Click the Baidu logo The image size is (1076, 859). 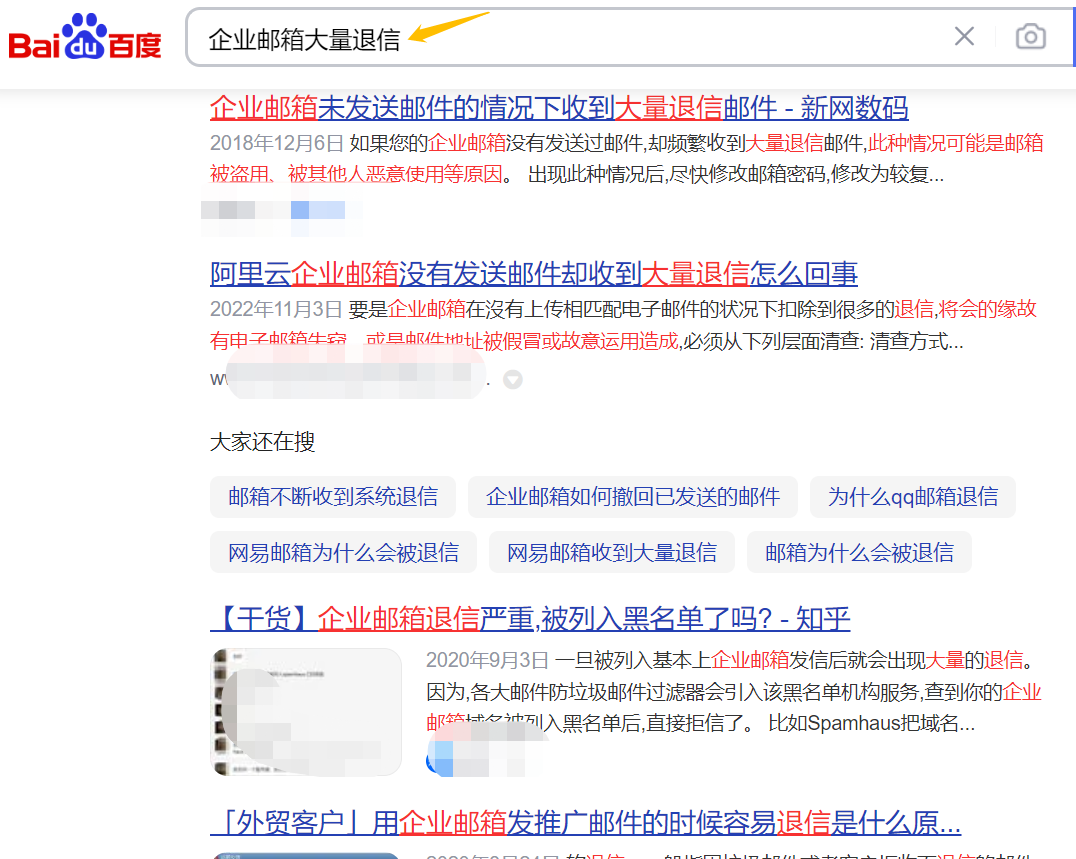coord(84,37)
